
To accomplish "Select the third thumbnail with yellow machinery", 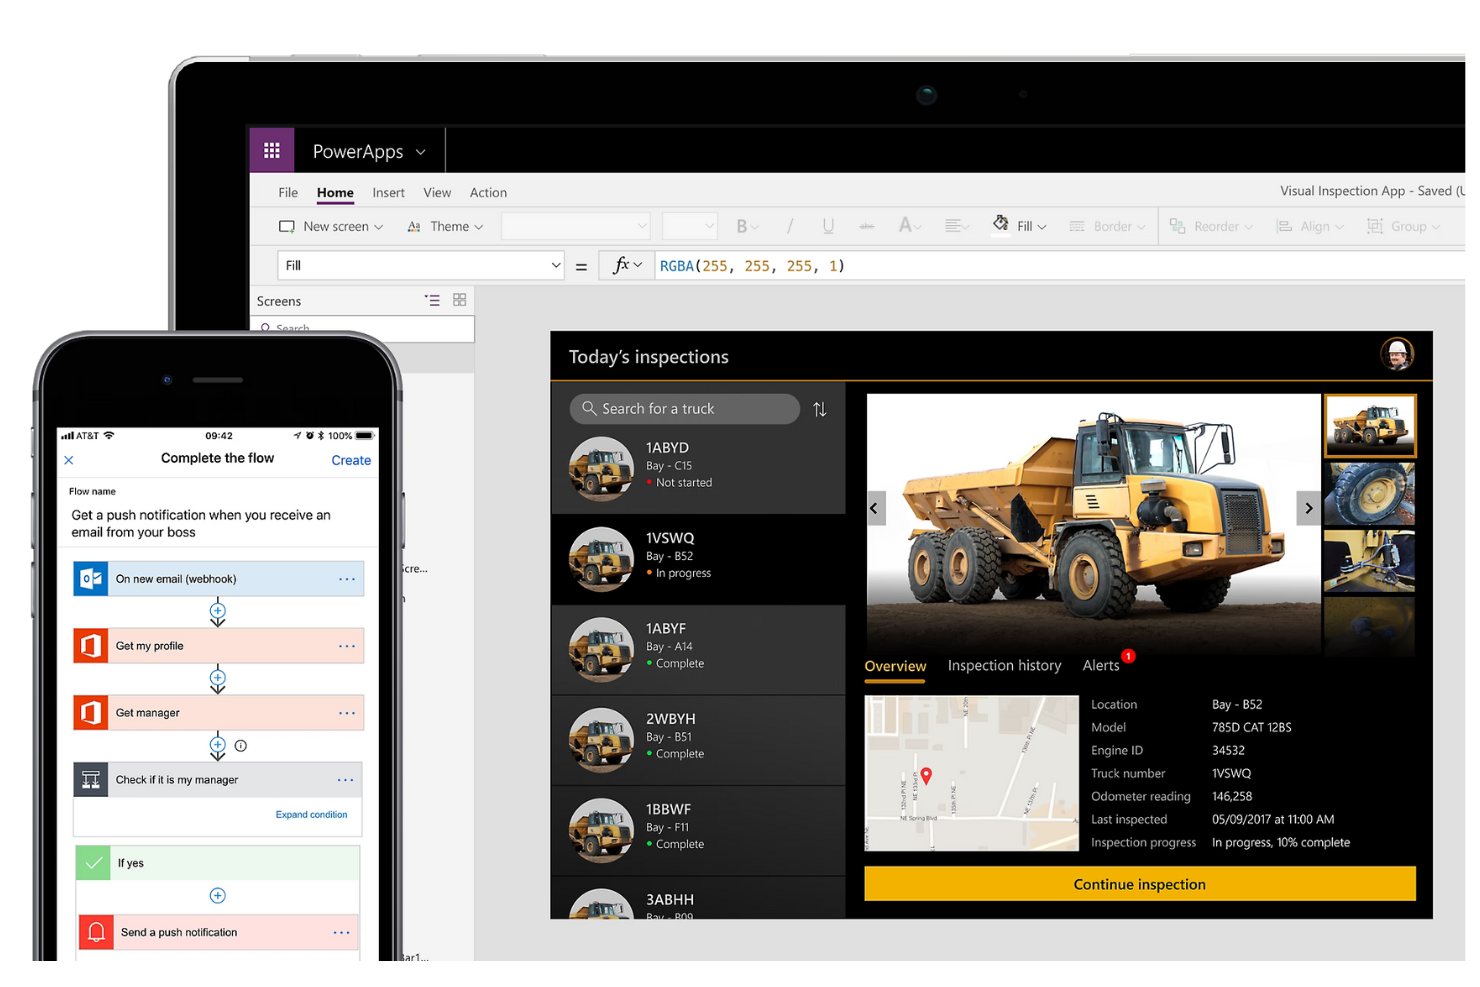I will tap(1369, 562).
